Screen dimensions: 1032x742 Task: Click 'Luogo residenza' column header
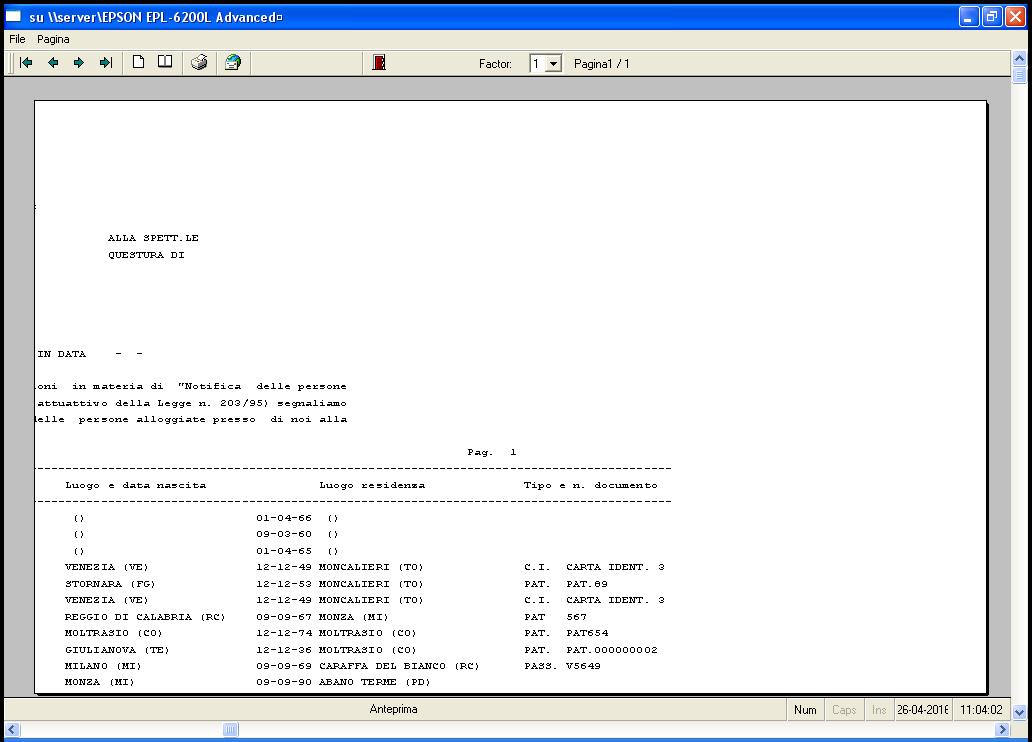pyautogui.click(x=373, y=485)
